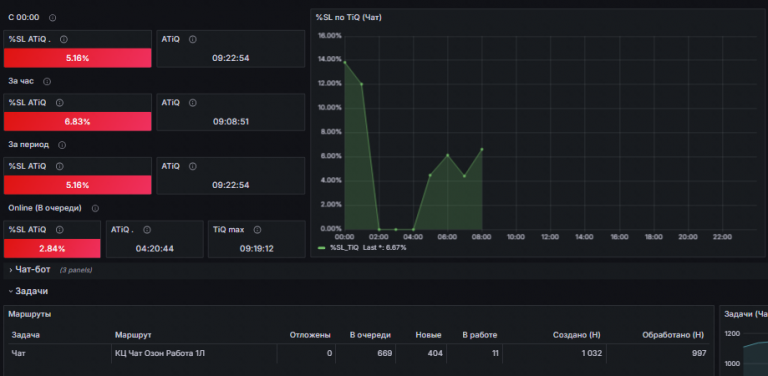The image size is (768, 376).
Task: Click the 16.00% label on chart Y axis
Action: click(330, 36)
